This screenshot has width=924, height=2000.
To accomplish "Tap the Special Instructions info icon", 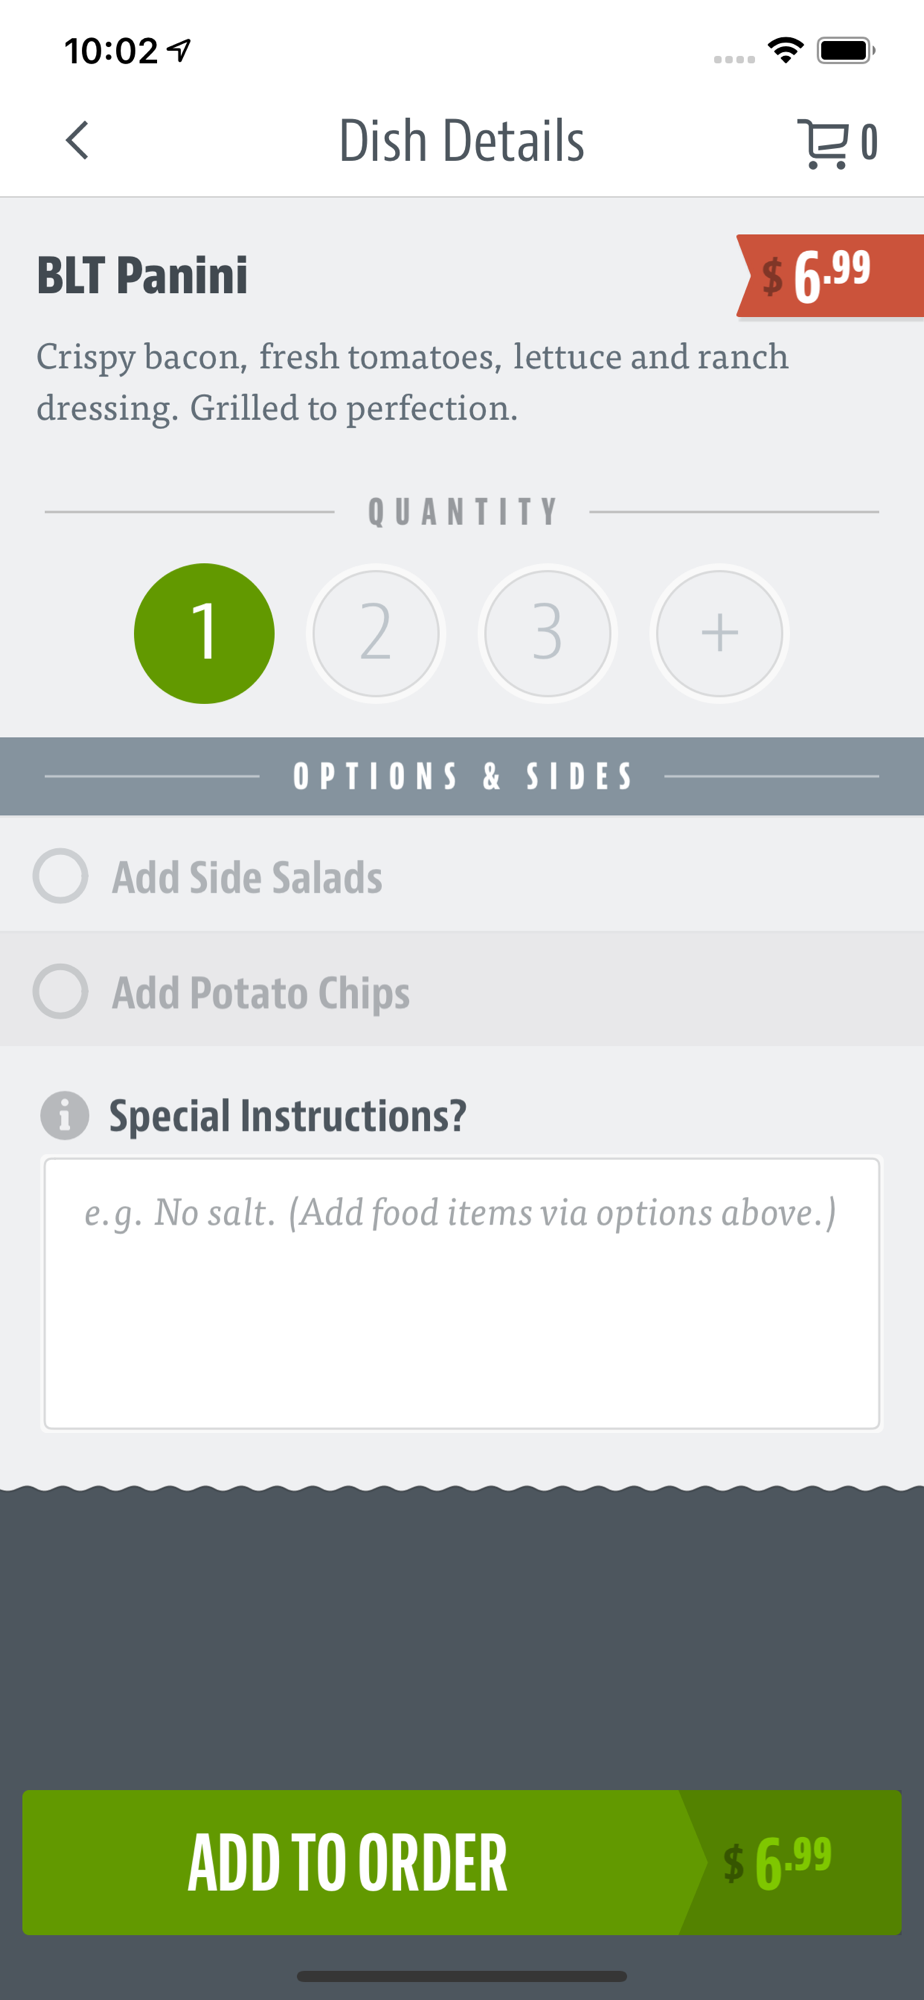I will point(64,1115).
